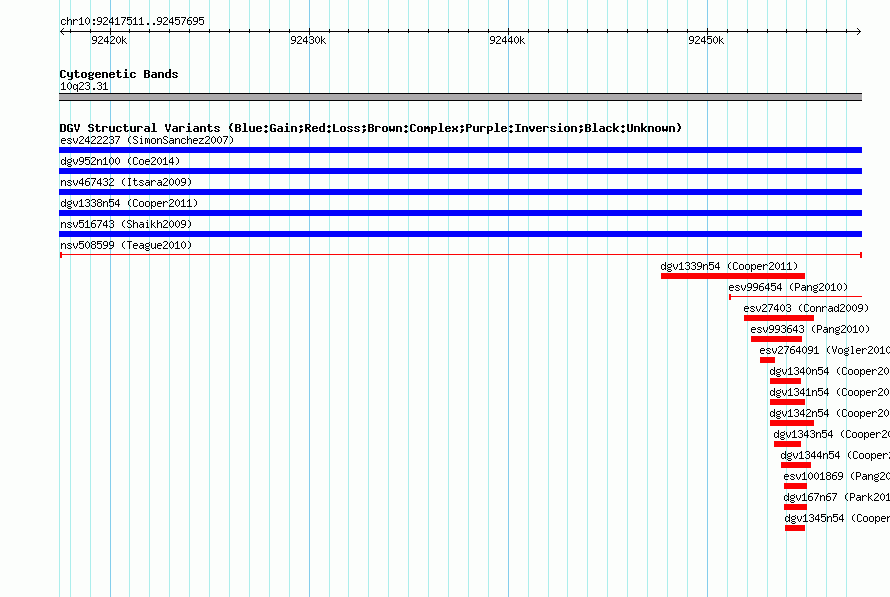Select the gray 10q23.31 cytoband bar
Image resolution: width=890 pixels, height=597 pixels.
[x=460, y=97]
